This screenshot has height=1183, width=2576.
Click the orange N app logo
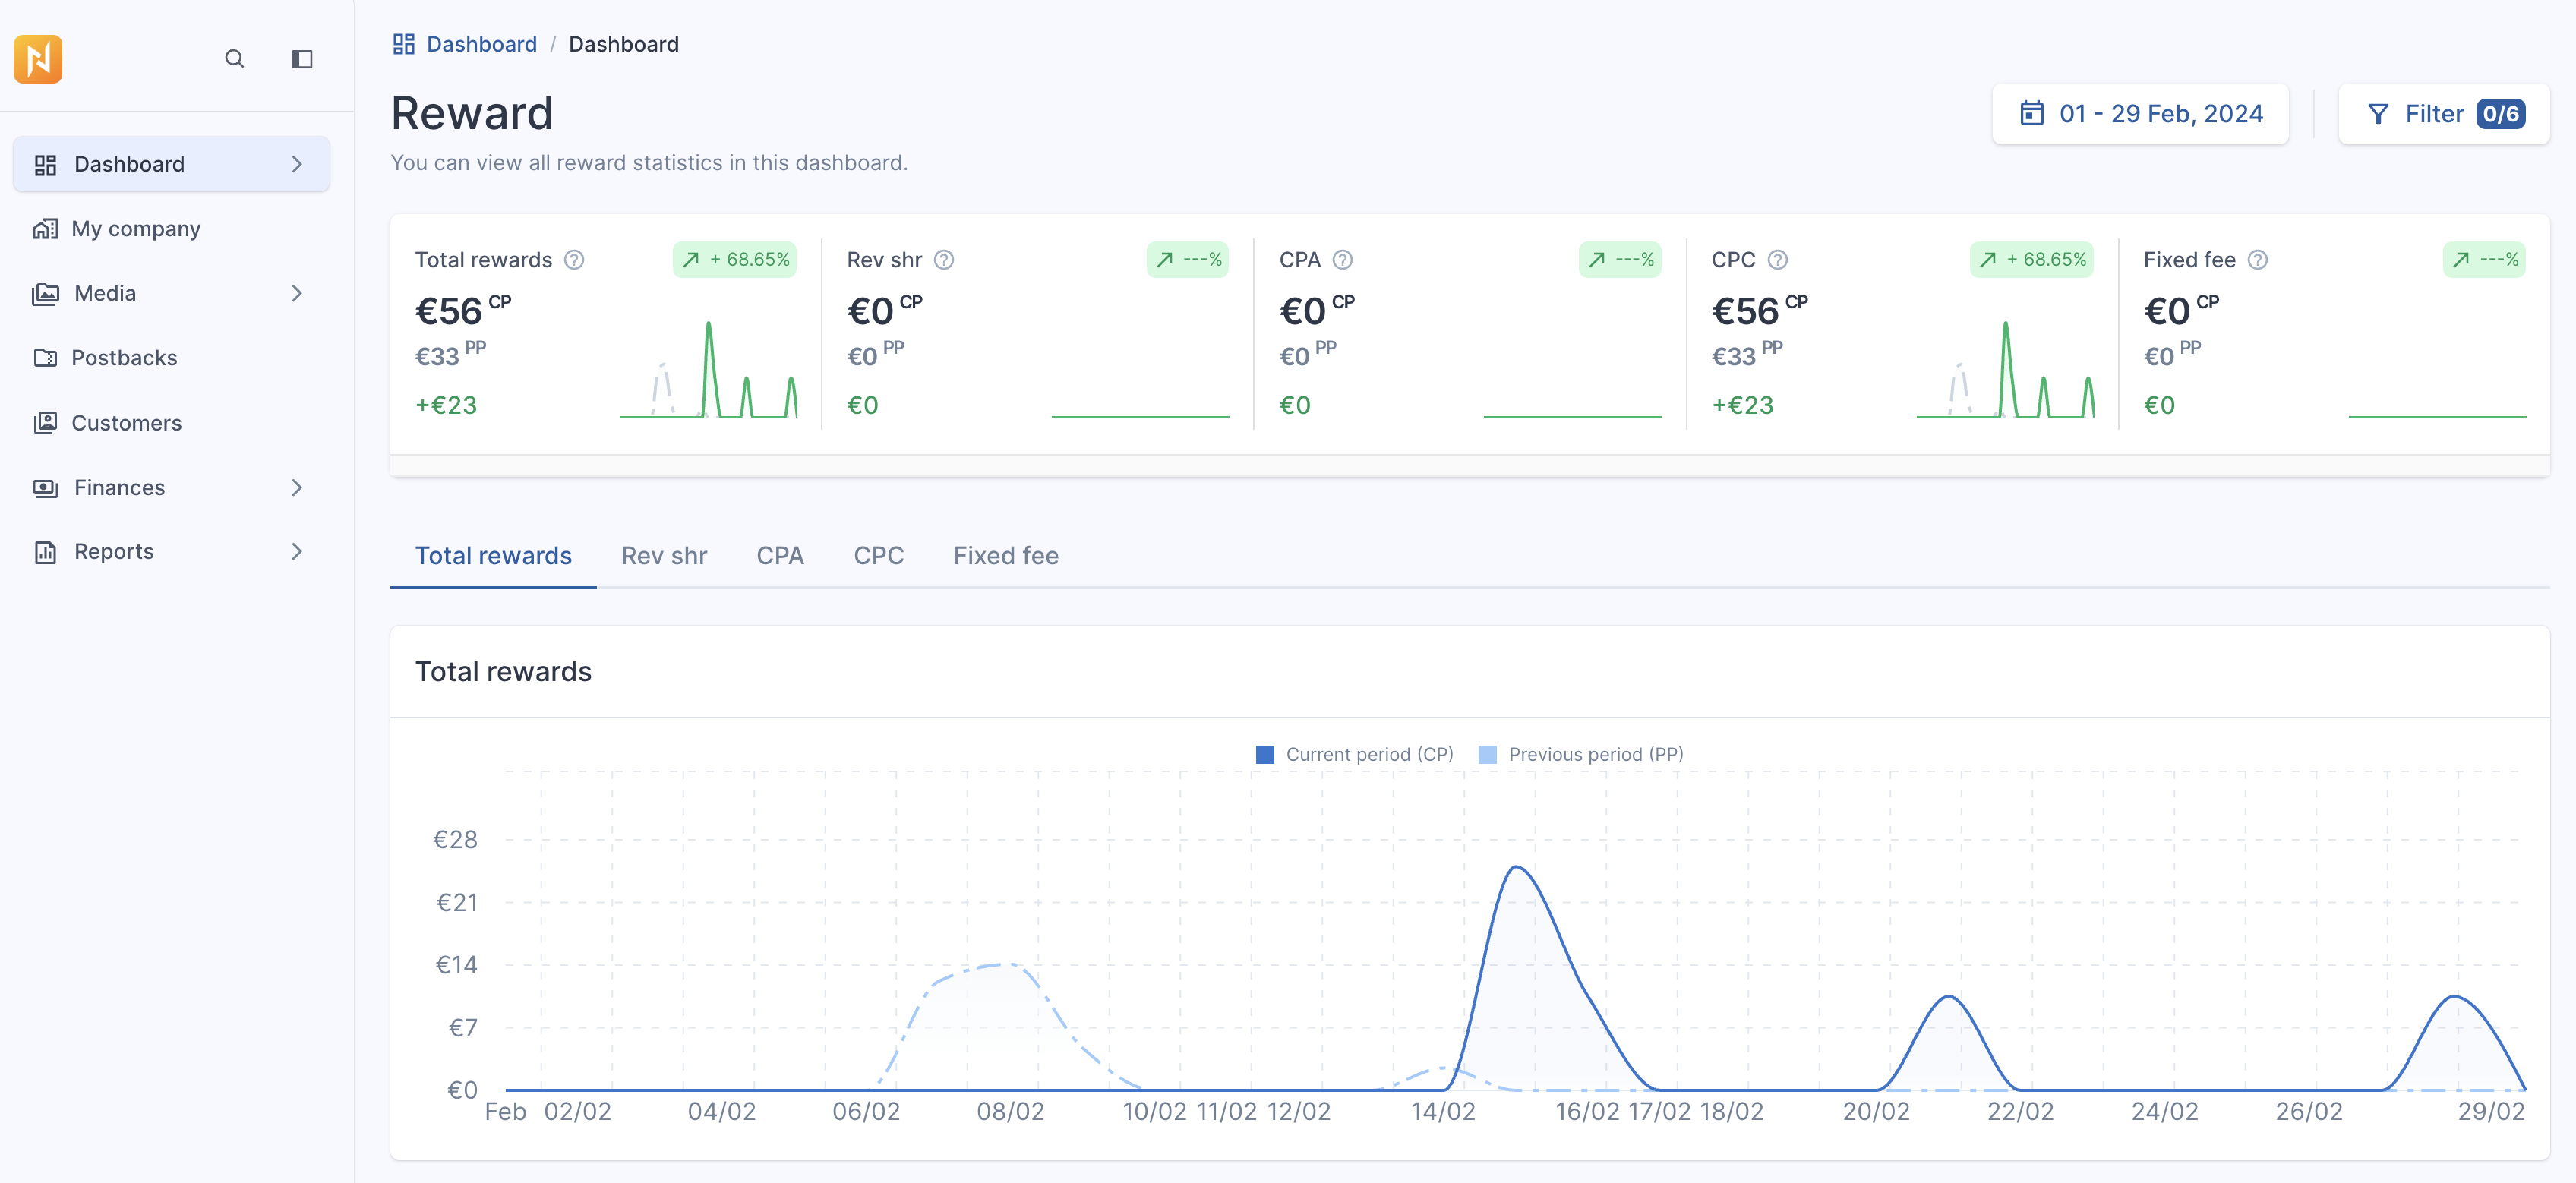(x=38, y=59)
